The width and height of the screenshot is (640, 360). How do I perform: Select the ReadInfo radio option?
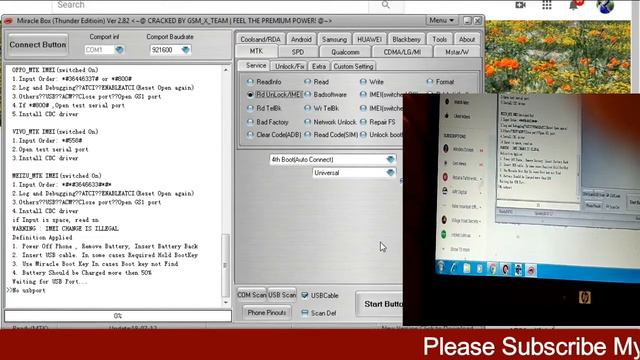264,82
